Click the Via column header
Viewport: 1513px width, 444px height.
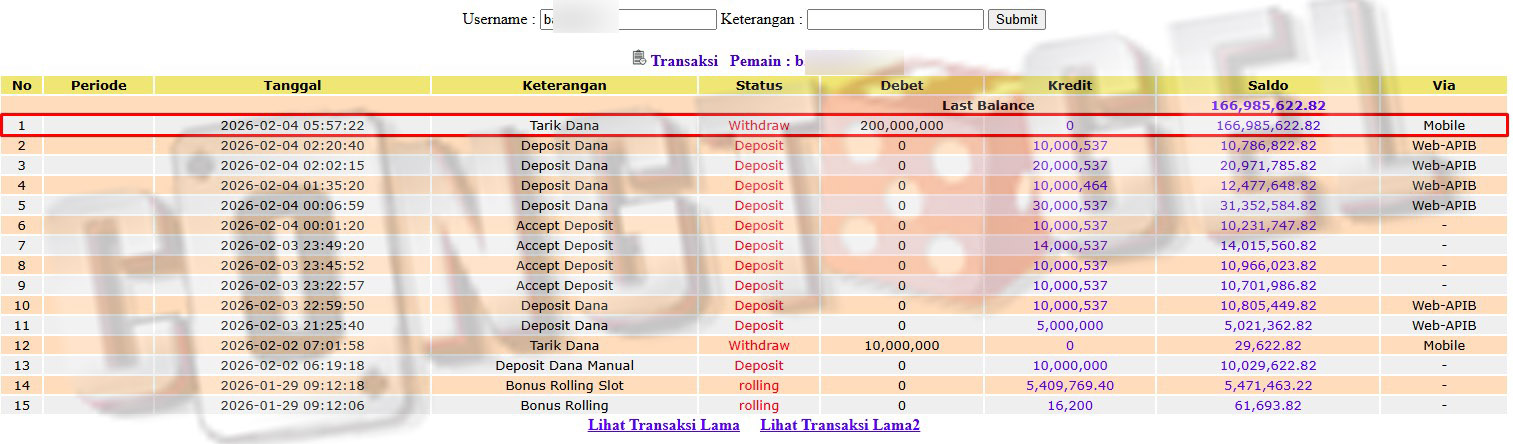[1443, 86]
